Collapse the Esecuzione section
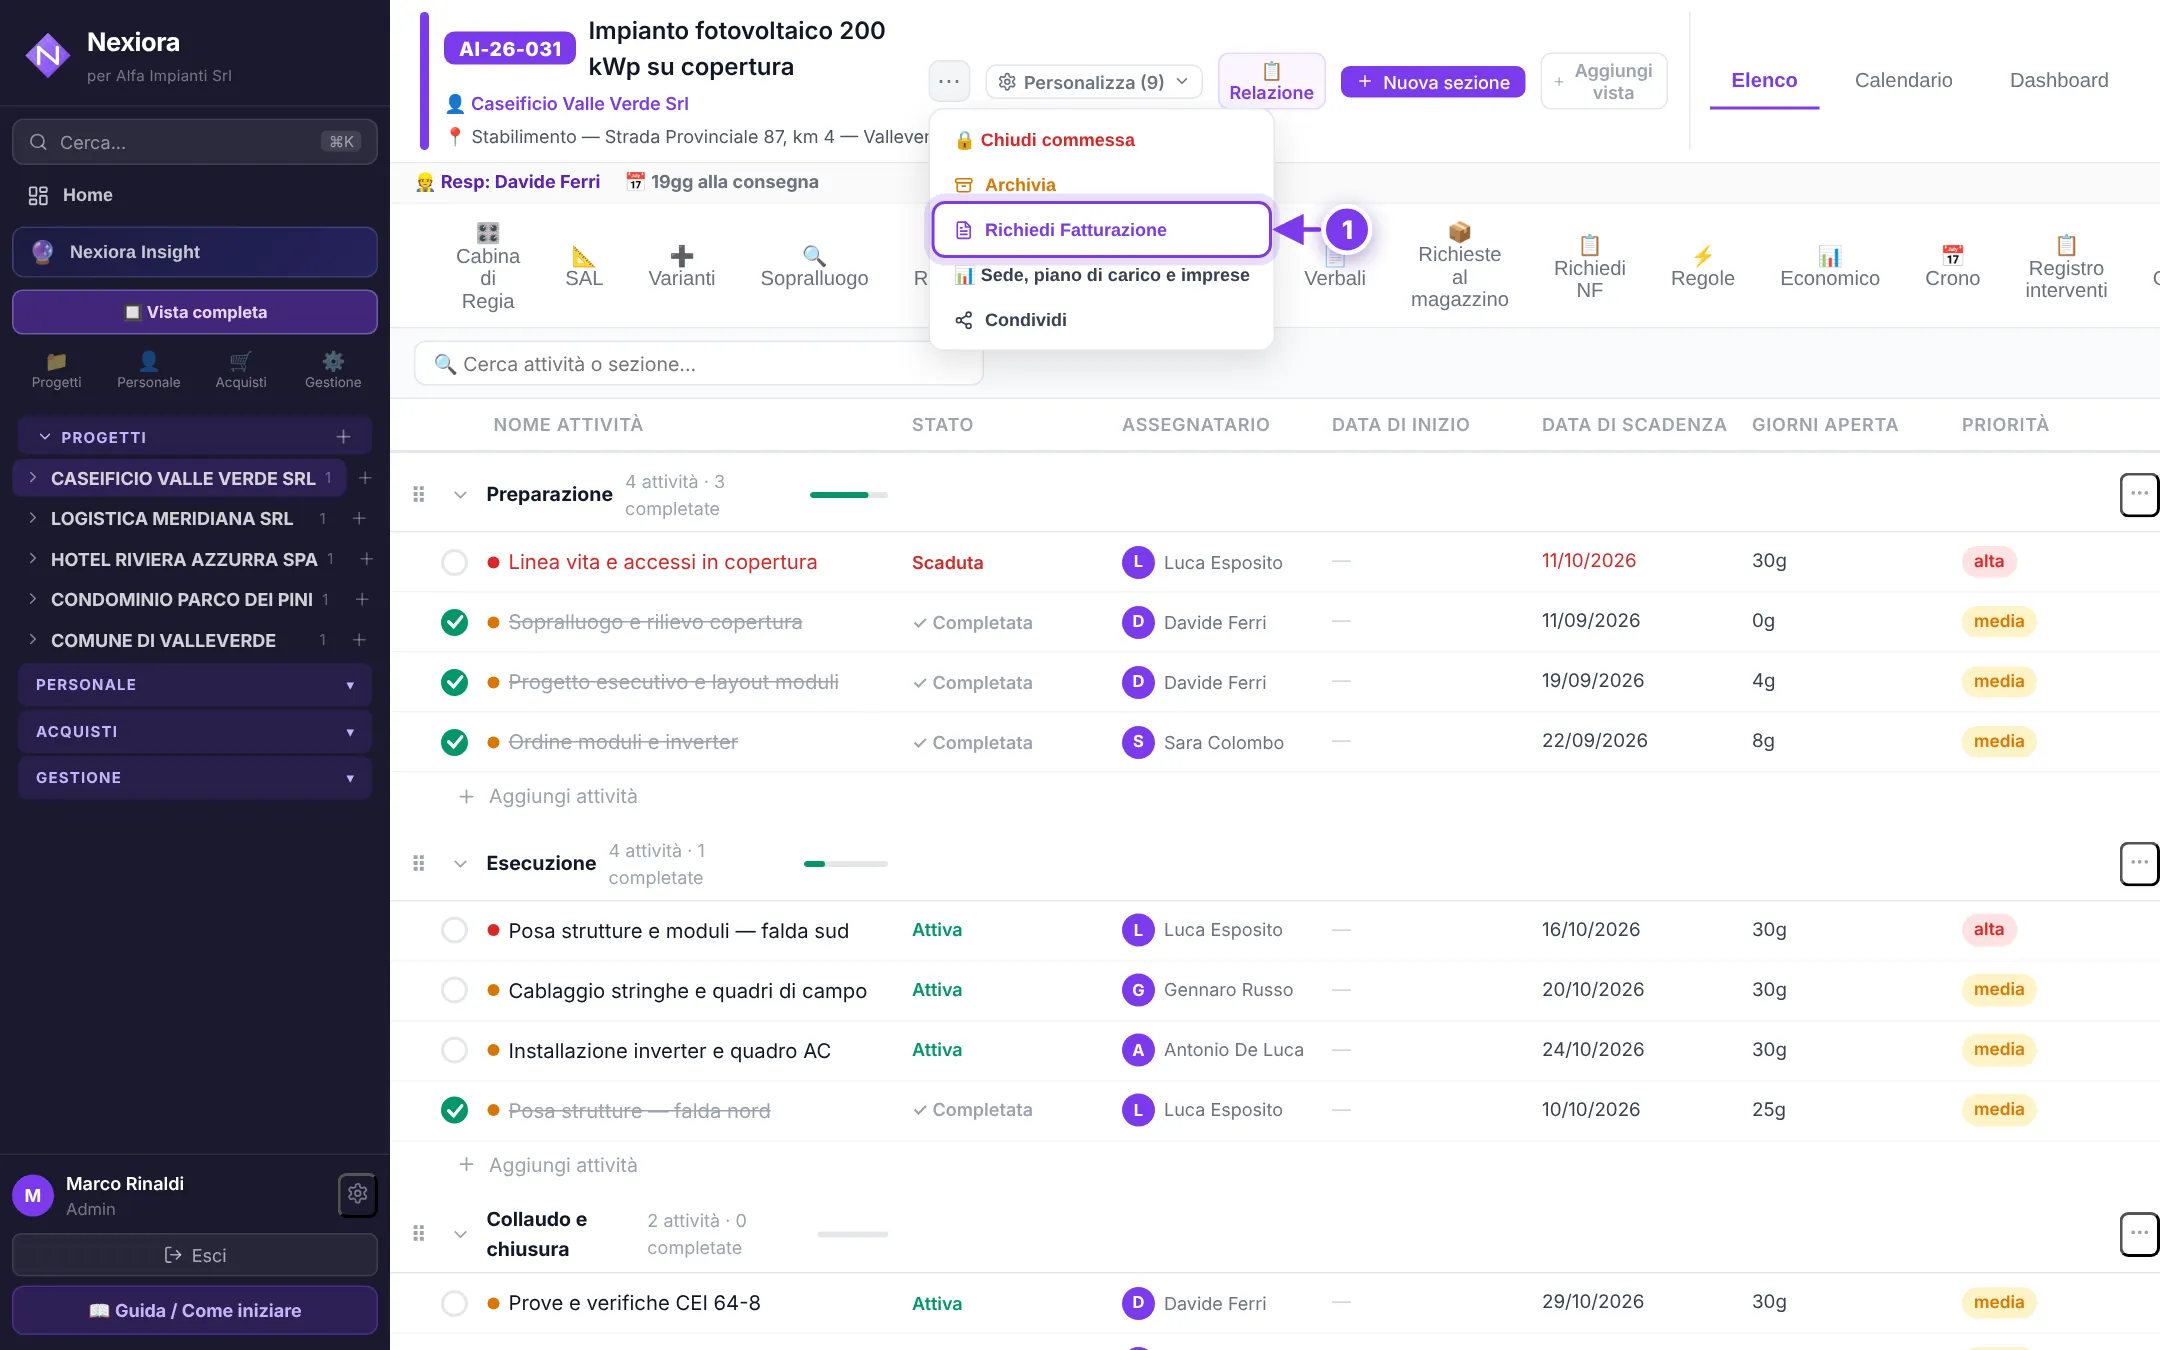The height and width of the screenshot is (1350, 2160). click(460, 863)
